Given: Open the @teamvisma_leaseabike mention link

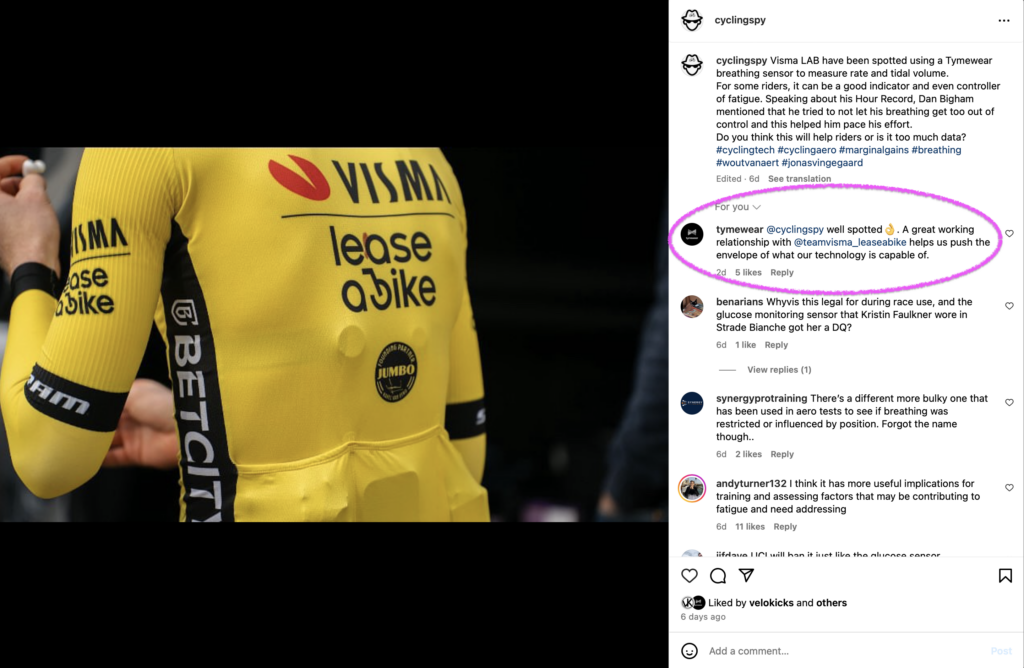Looking at the screenshot, I should (x=850, y=242).
